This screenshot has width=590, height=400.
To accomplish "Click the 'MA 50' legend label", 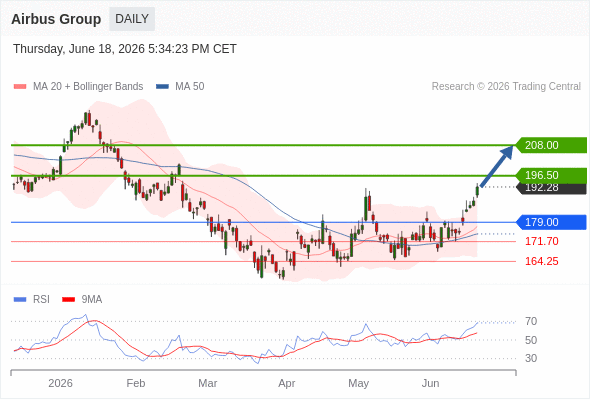I will [x=190, y=87].
